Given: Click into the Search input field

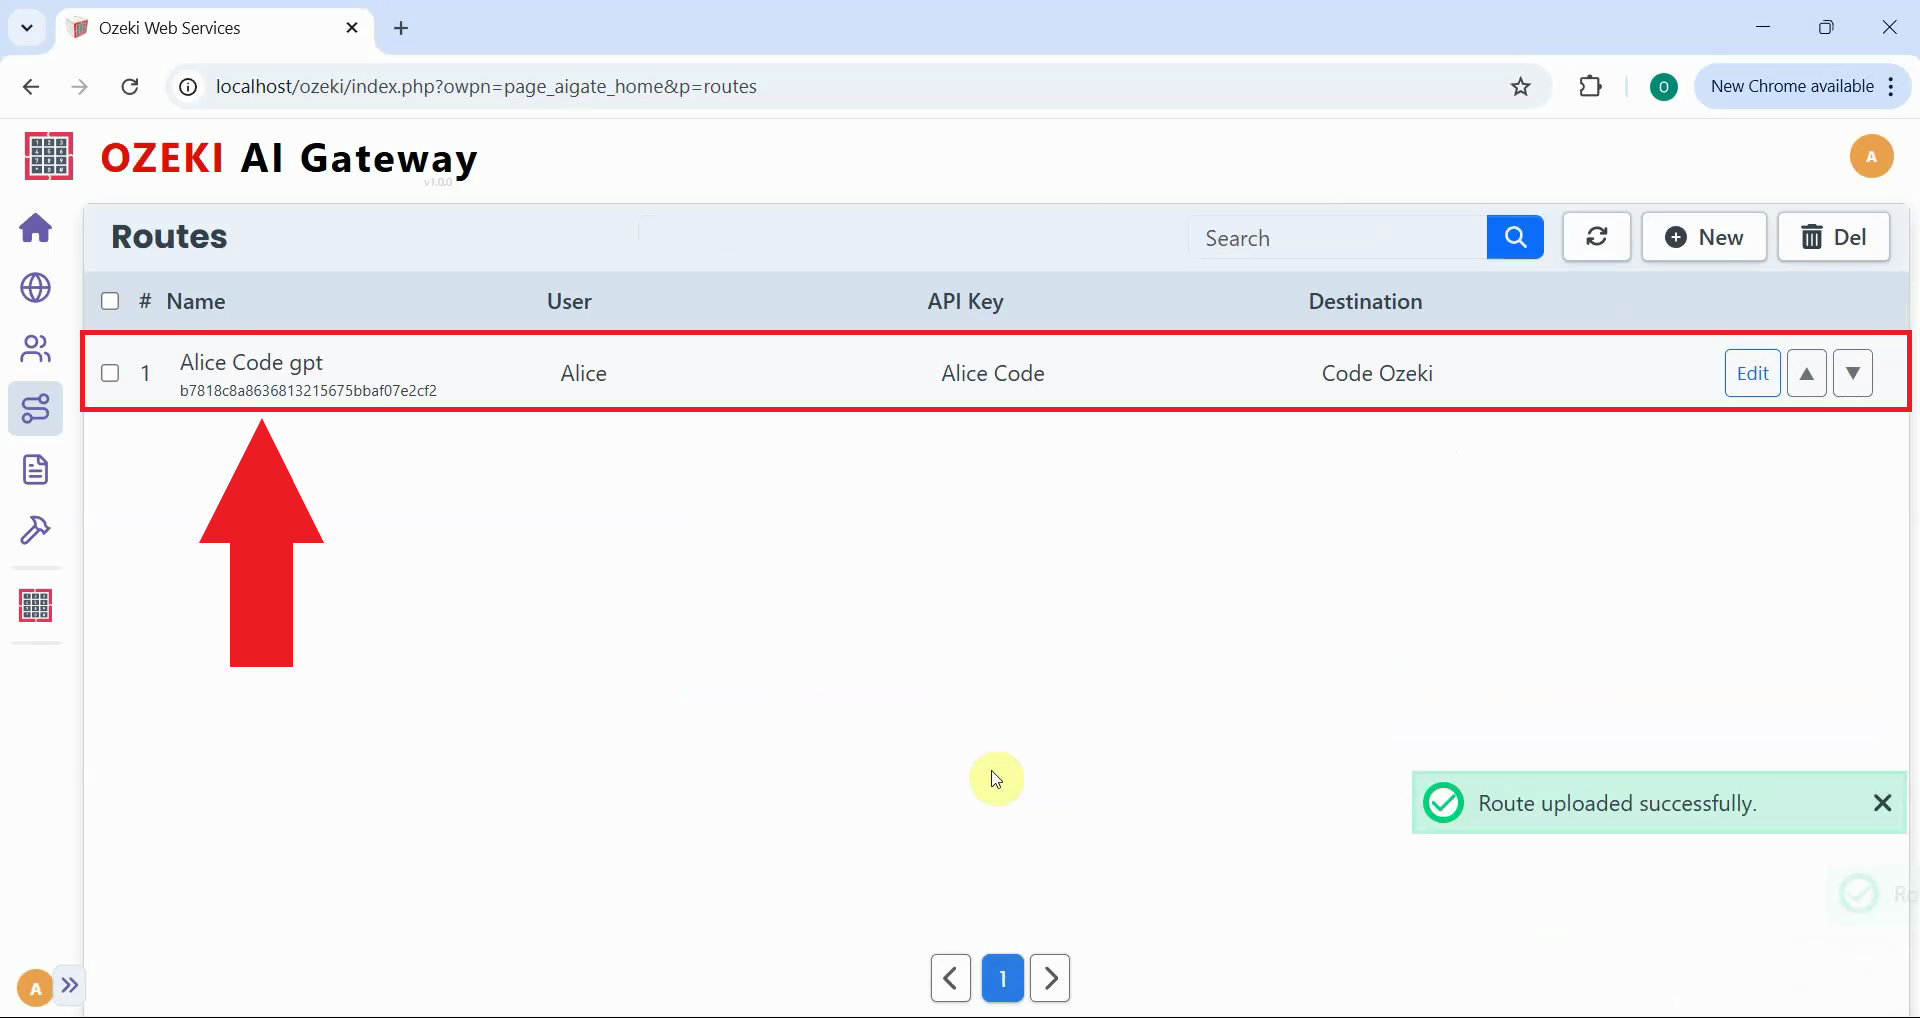Looking at the screenshot, I should (1336, 238).
